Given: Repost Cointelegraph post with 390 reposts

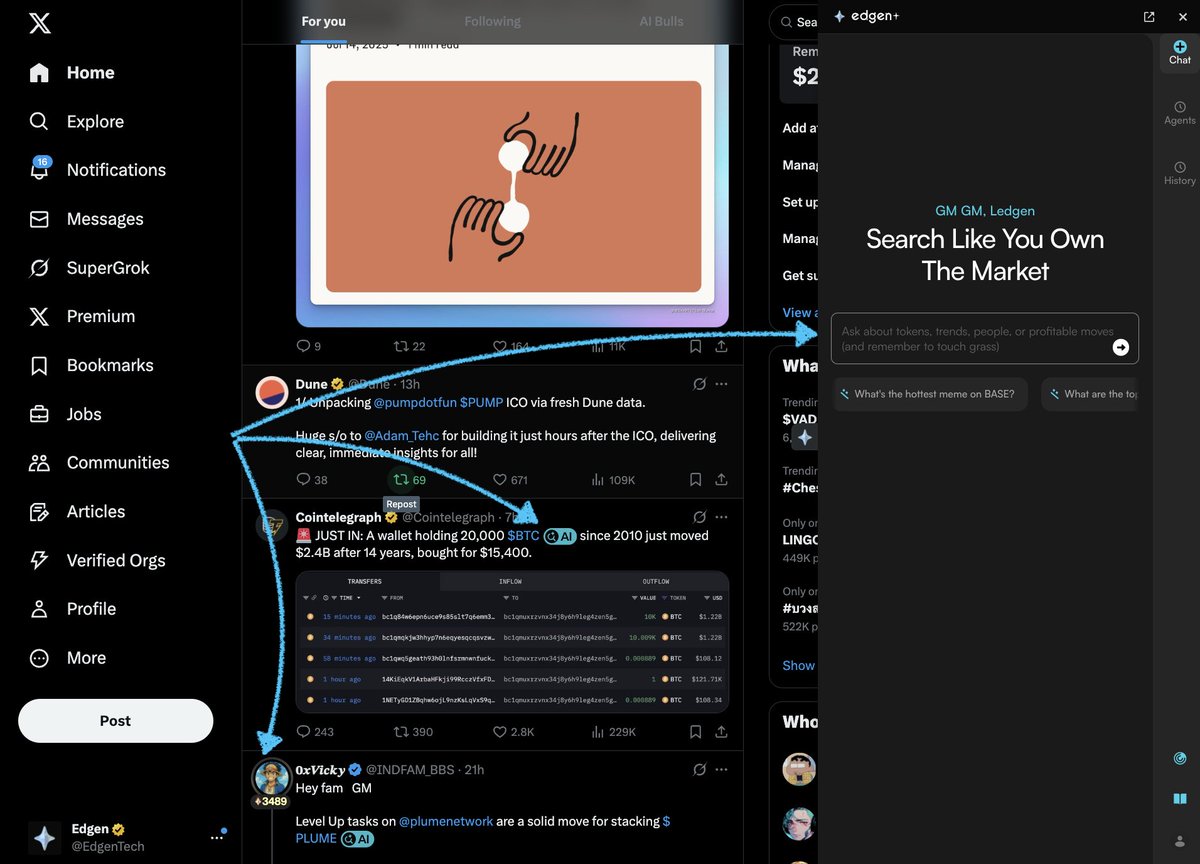Looking at the screenshot, I should point(413,732).
